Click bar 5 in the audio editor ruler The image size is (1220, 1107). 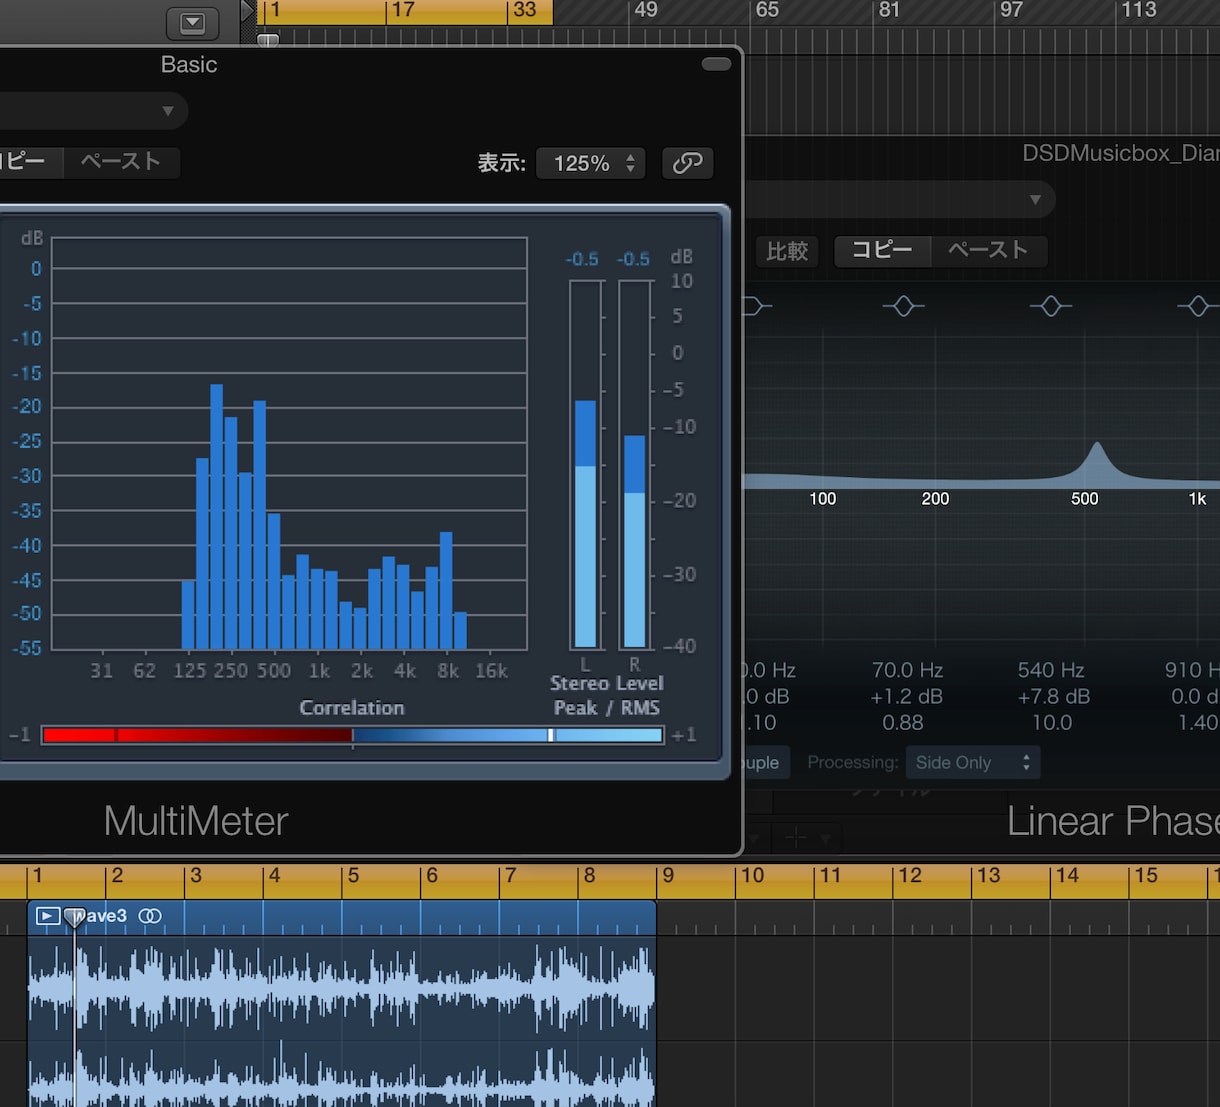click(353, 876)
